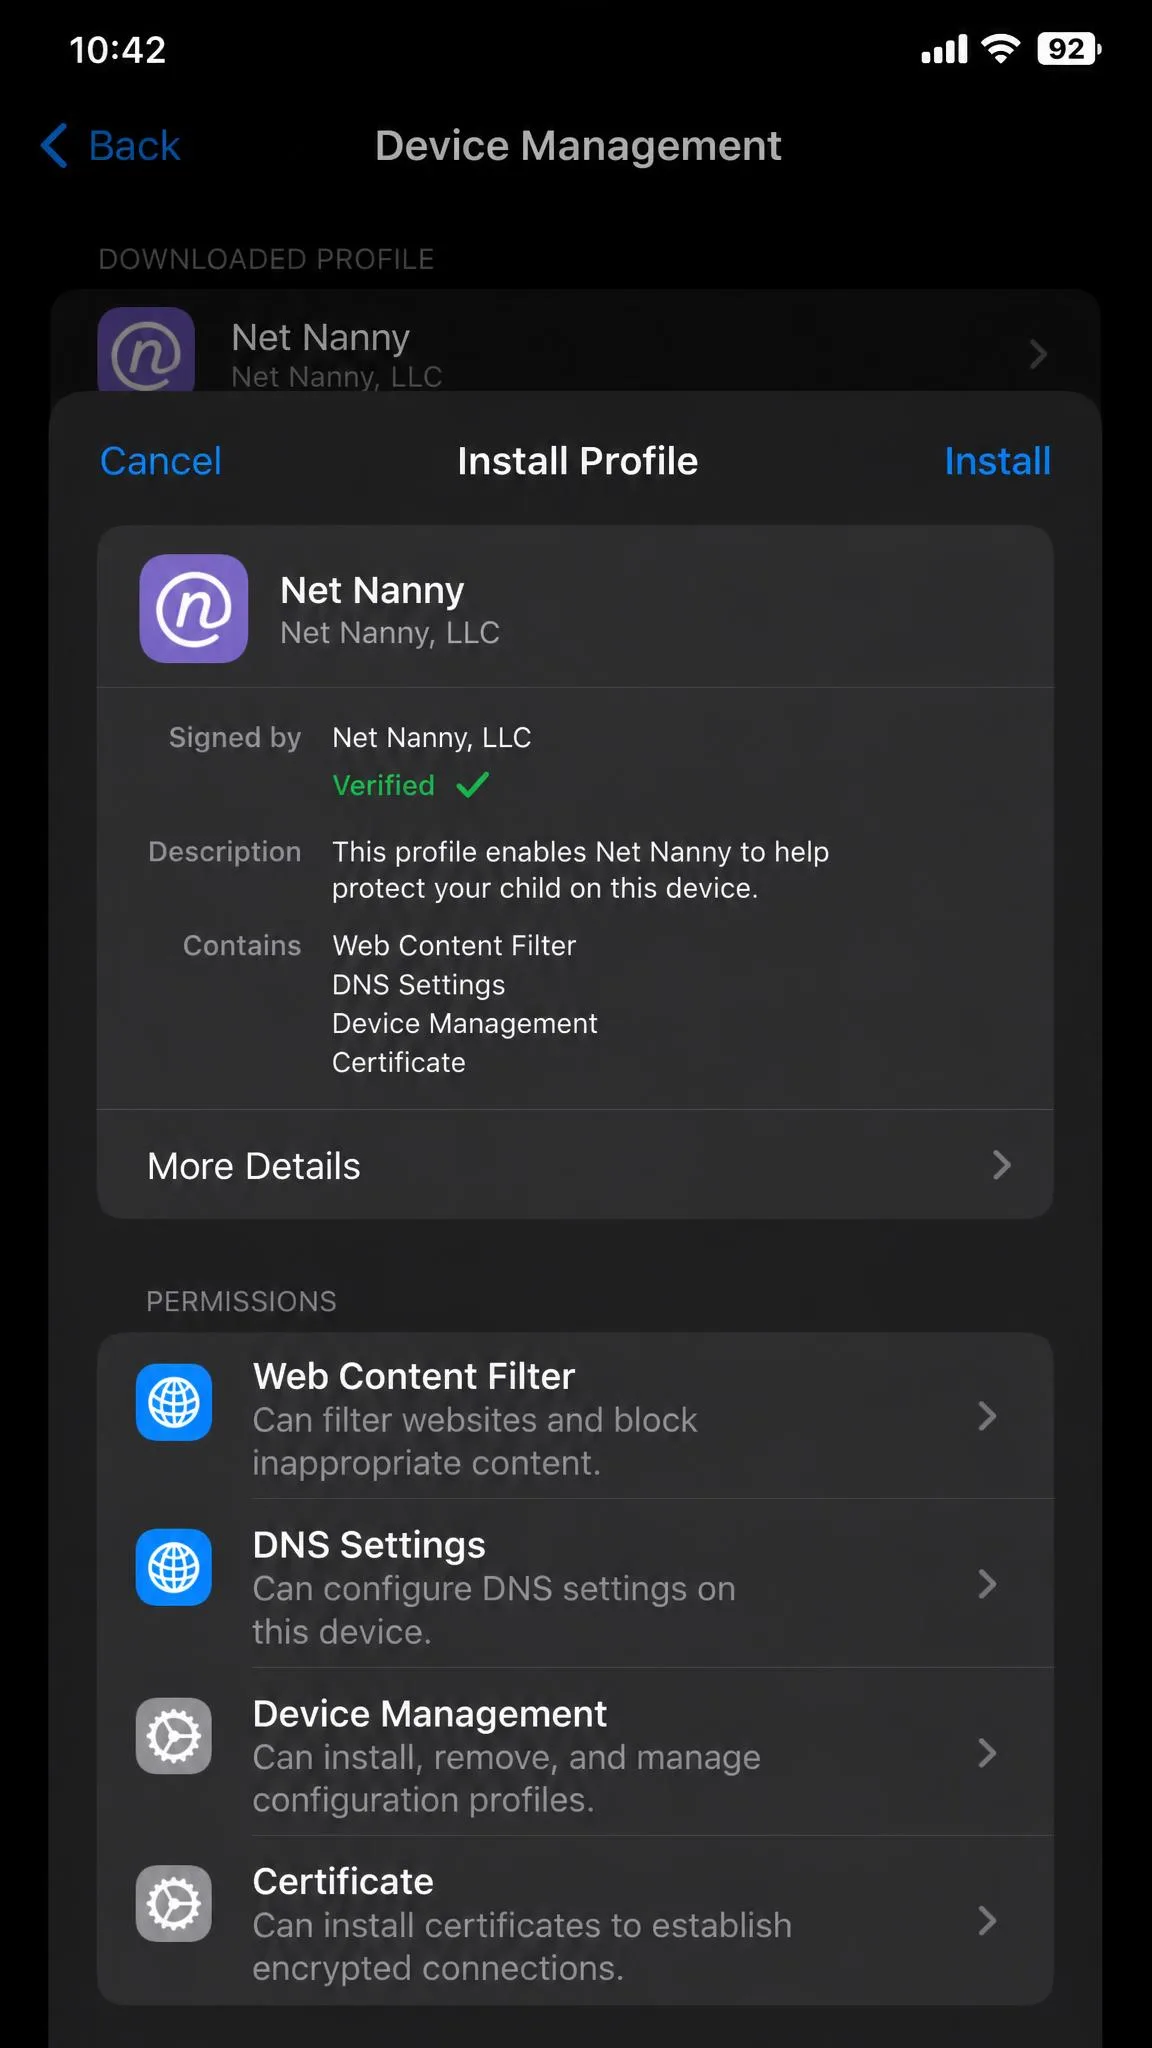Tap the PERMISSIONS section header
Screen dimensions: 1152x2048
[241, 1301]
